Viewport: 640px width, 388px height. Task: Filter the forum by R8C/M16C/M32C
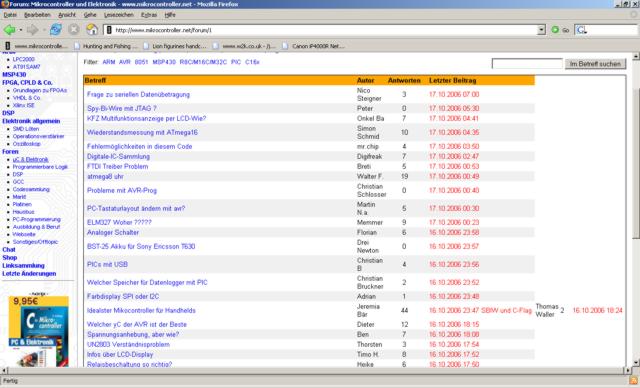click(x=203, y=62)
